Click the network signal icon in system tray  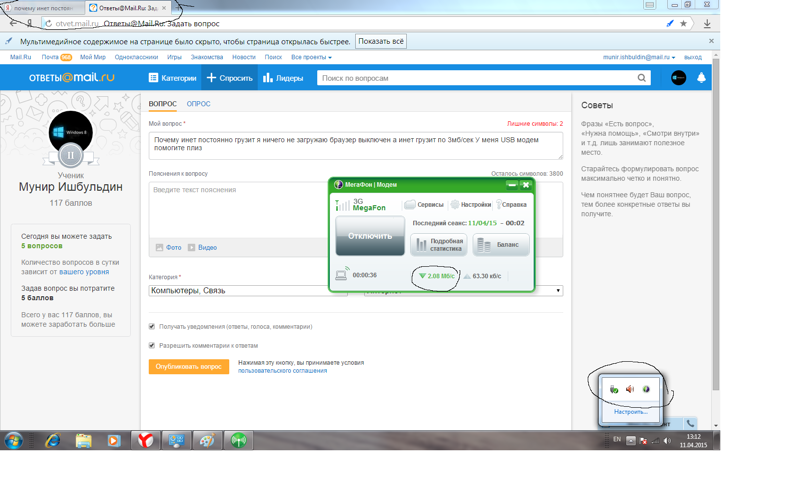click(656, 441)
